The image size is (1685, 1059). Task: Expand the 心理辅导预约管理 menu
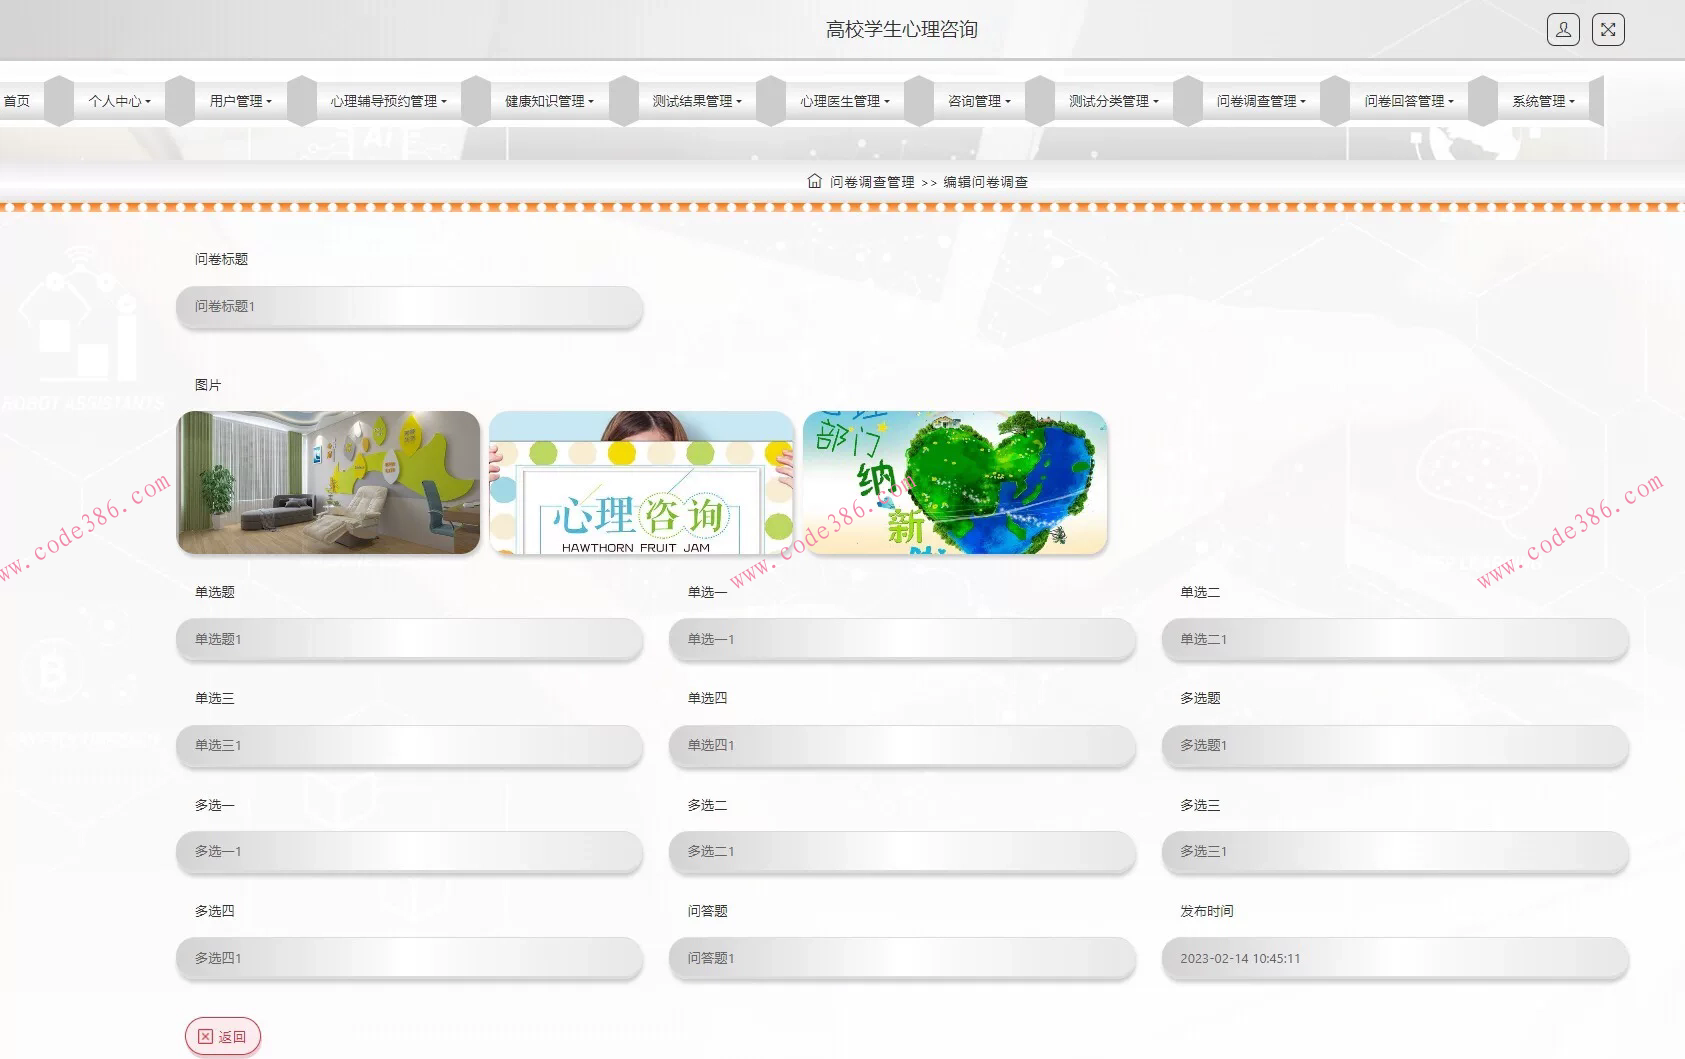pos(388,101)
